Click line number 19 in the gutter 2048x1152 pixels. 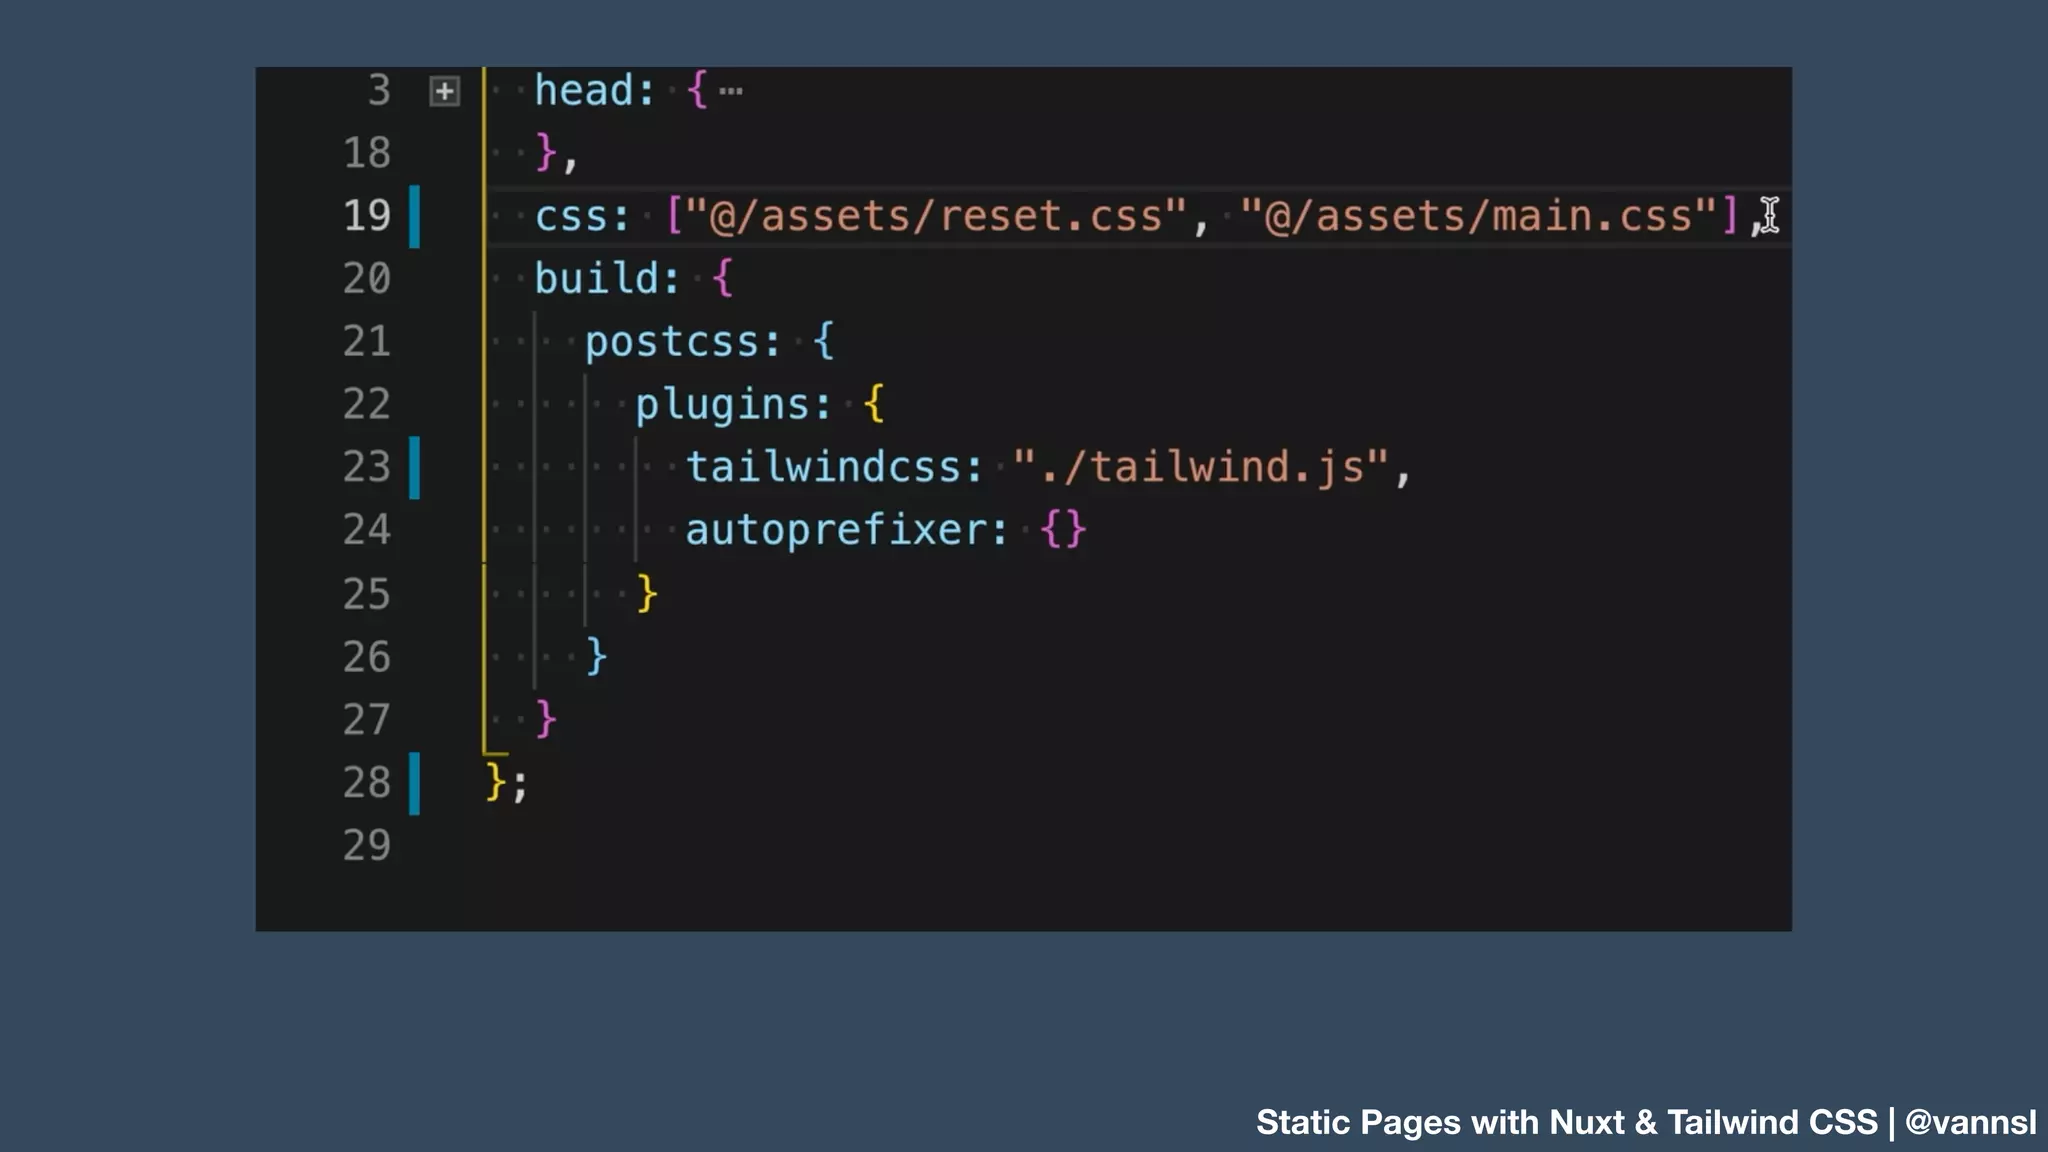(x=366, y=216)
